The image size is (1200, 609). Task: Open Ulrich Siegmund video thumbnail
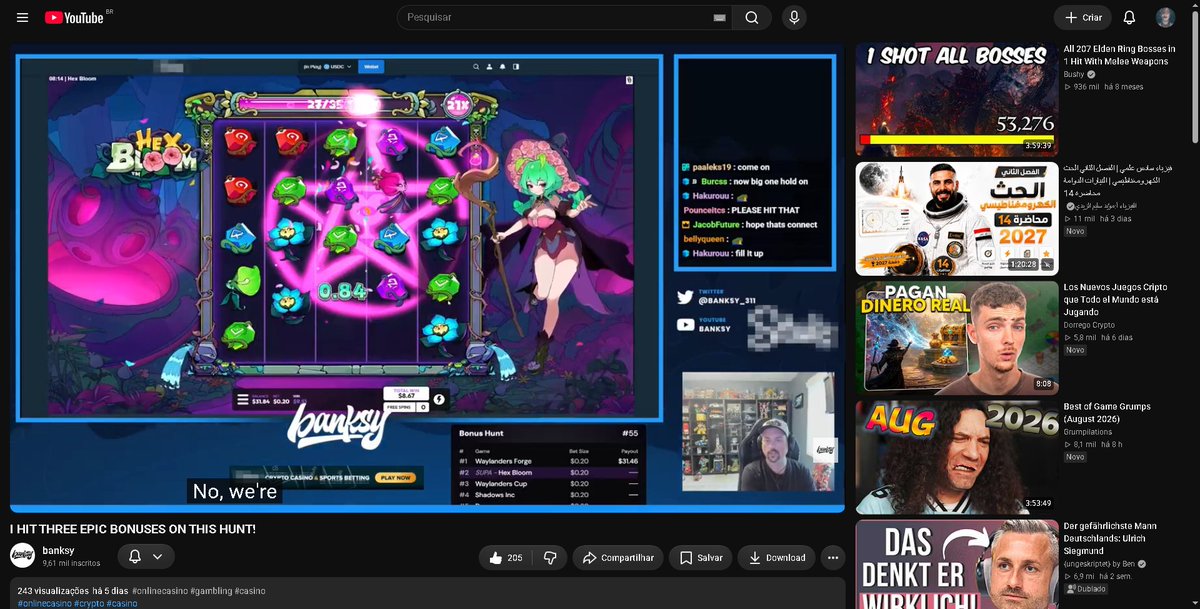coord(956,565)
